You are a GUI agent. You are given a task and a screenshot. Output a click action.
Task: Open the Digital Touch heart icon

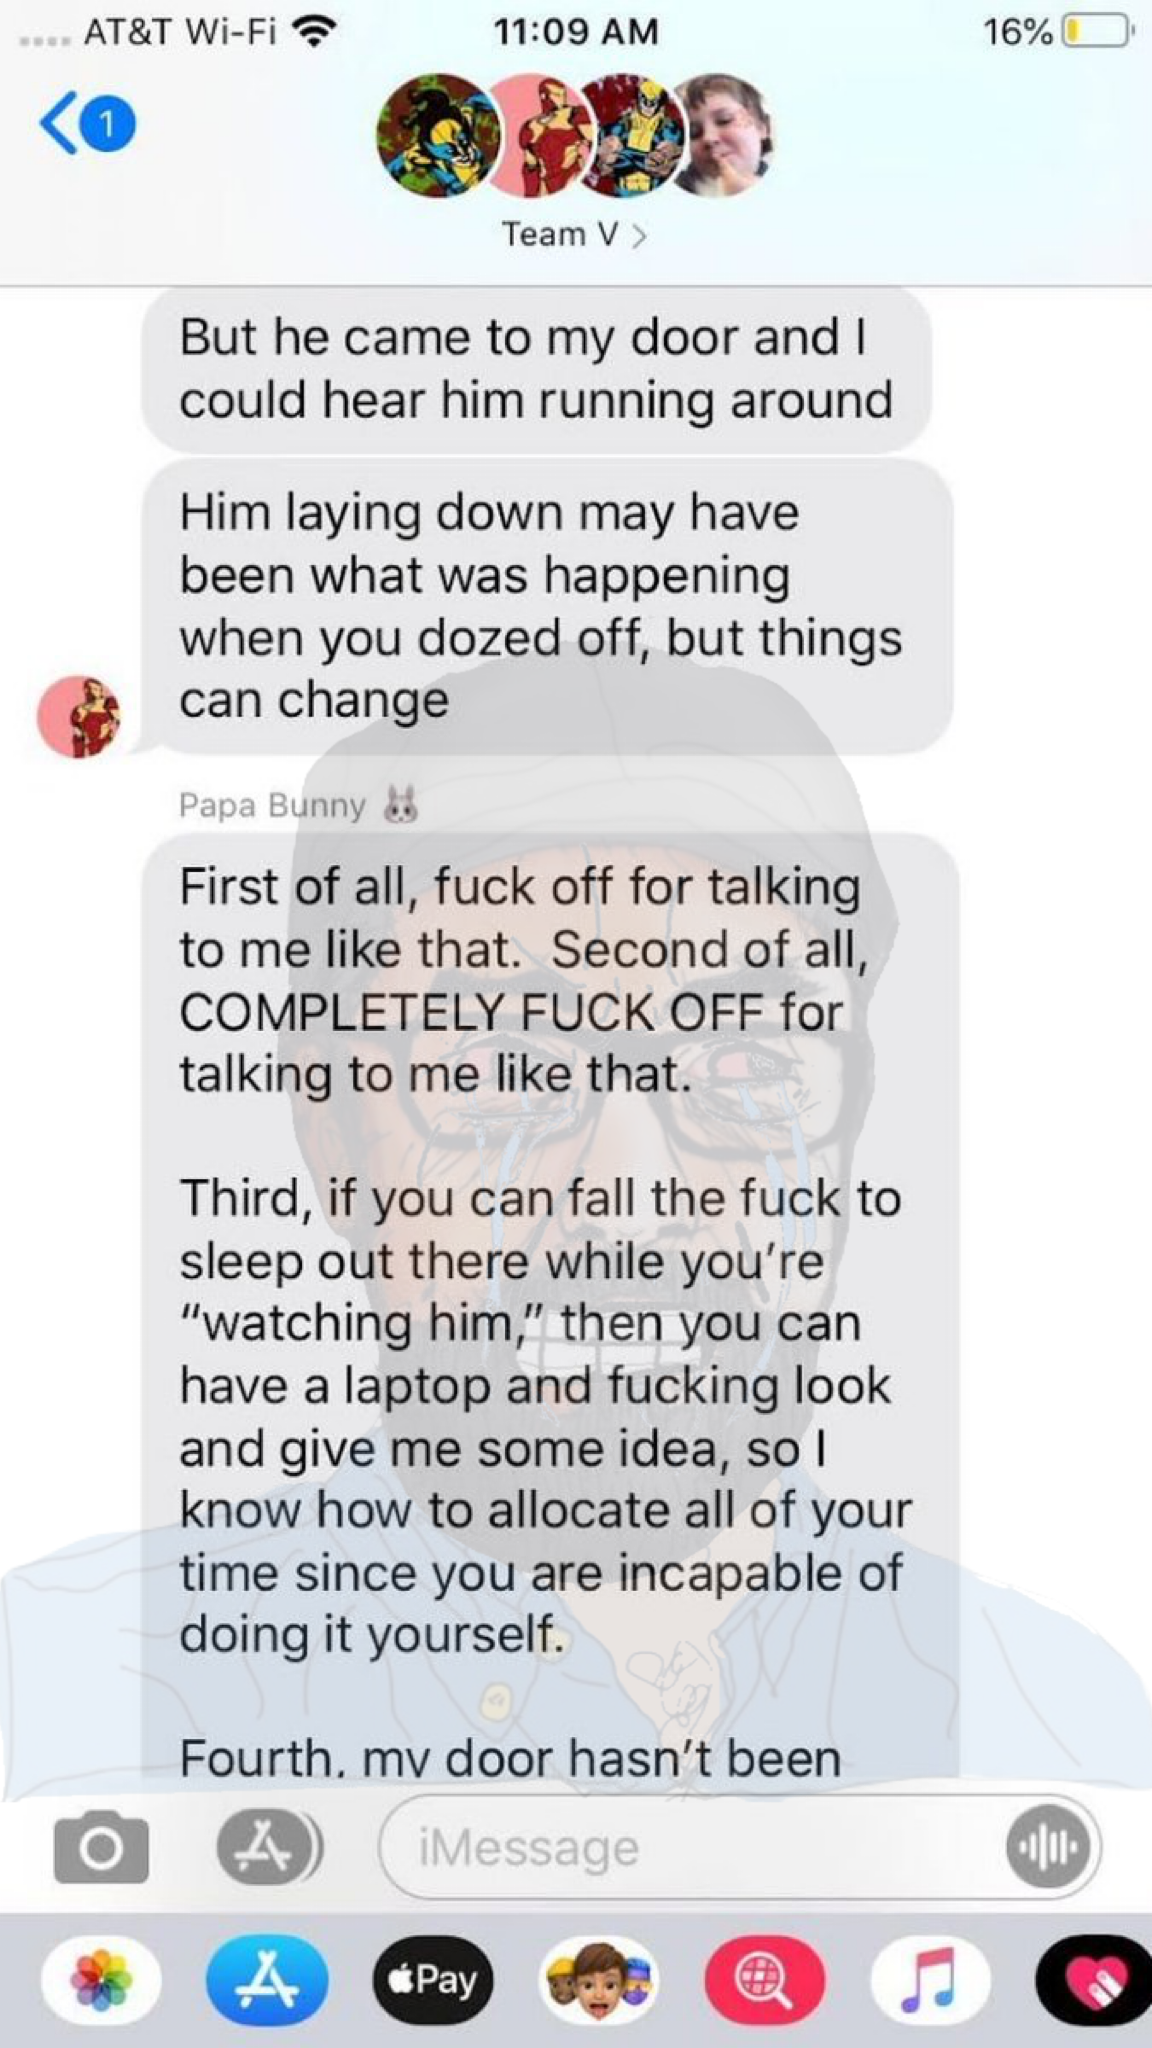point(1095,1980)
